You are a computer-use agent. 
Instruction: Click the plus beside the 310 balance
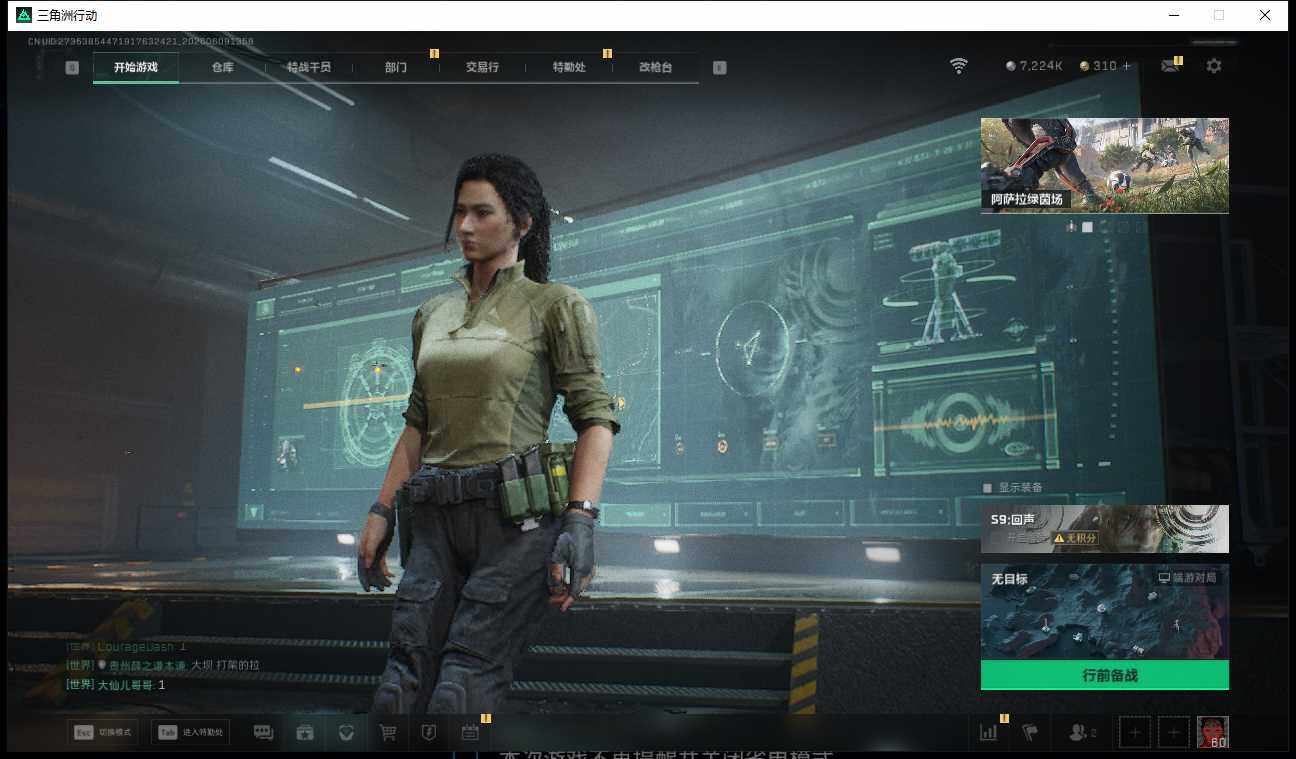coord(1127,66)
